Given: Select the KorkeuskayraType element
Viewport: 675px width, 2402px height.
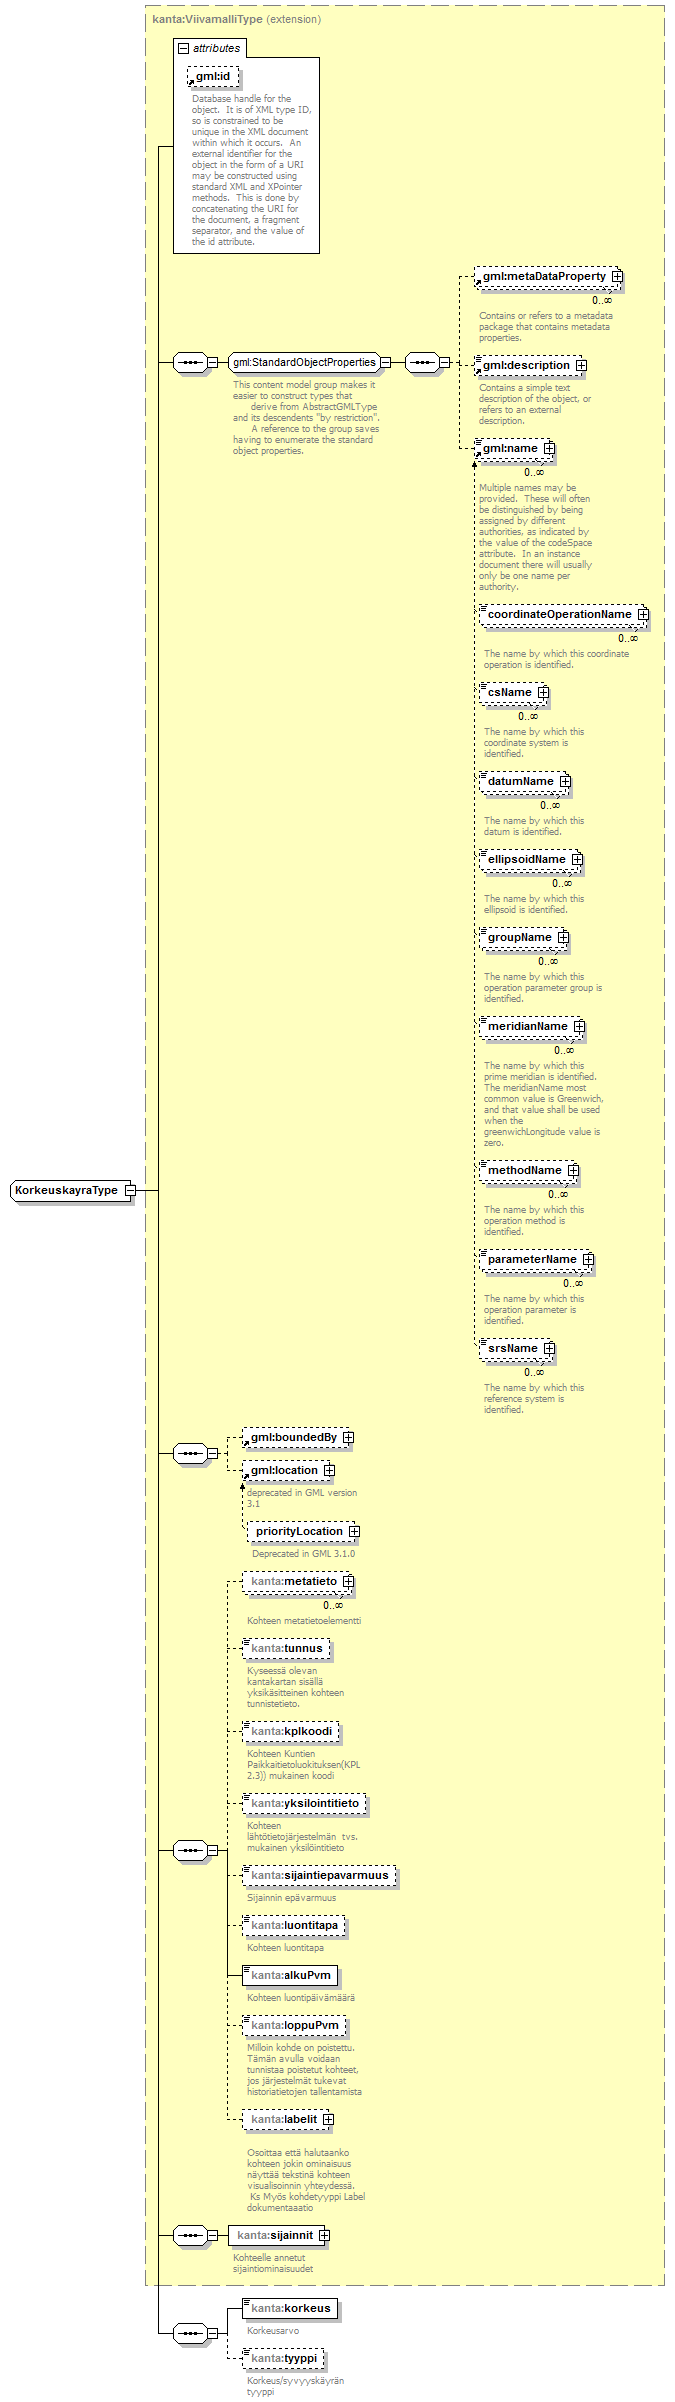Looking at the screenshot, I should coord(67,1190).
